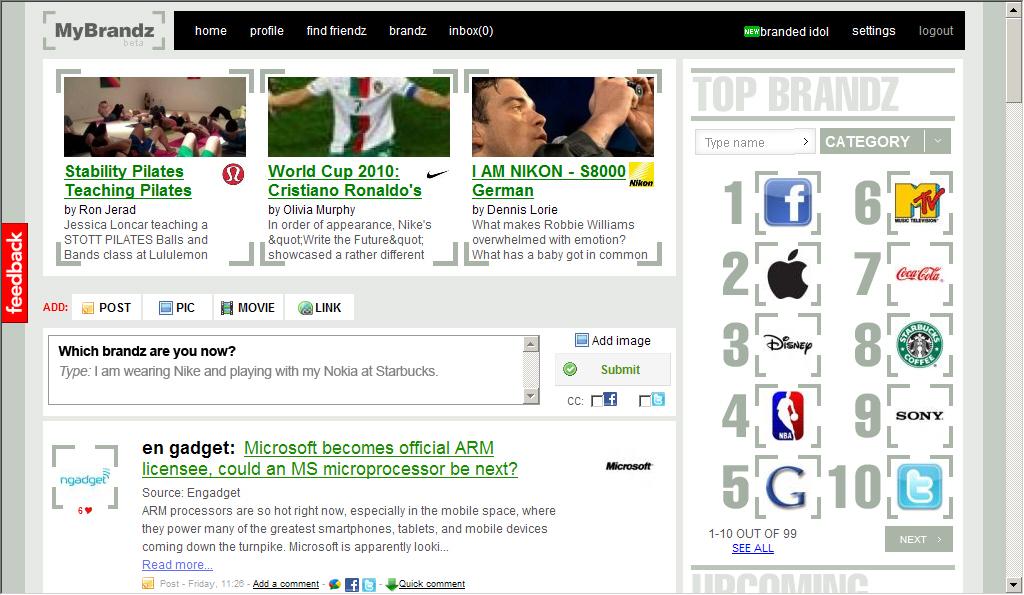Click the Microsoft logo on the Engadget post
This screenshot has width=1024, height=595.
[x=628, y=466]
